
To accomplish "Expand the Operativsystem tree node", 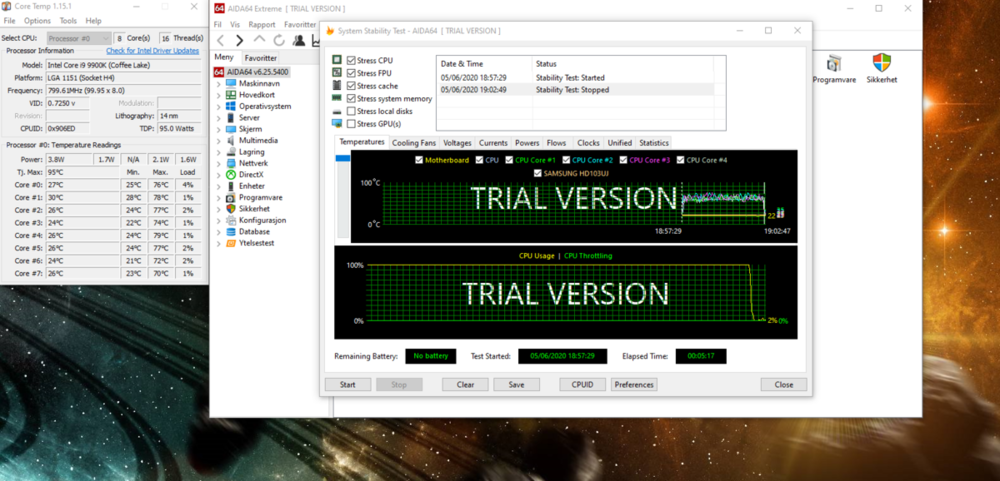I will pyautogui.click(x=219, y=107).
